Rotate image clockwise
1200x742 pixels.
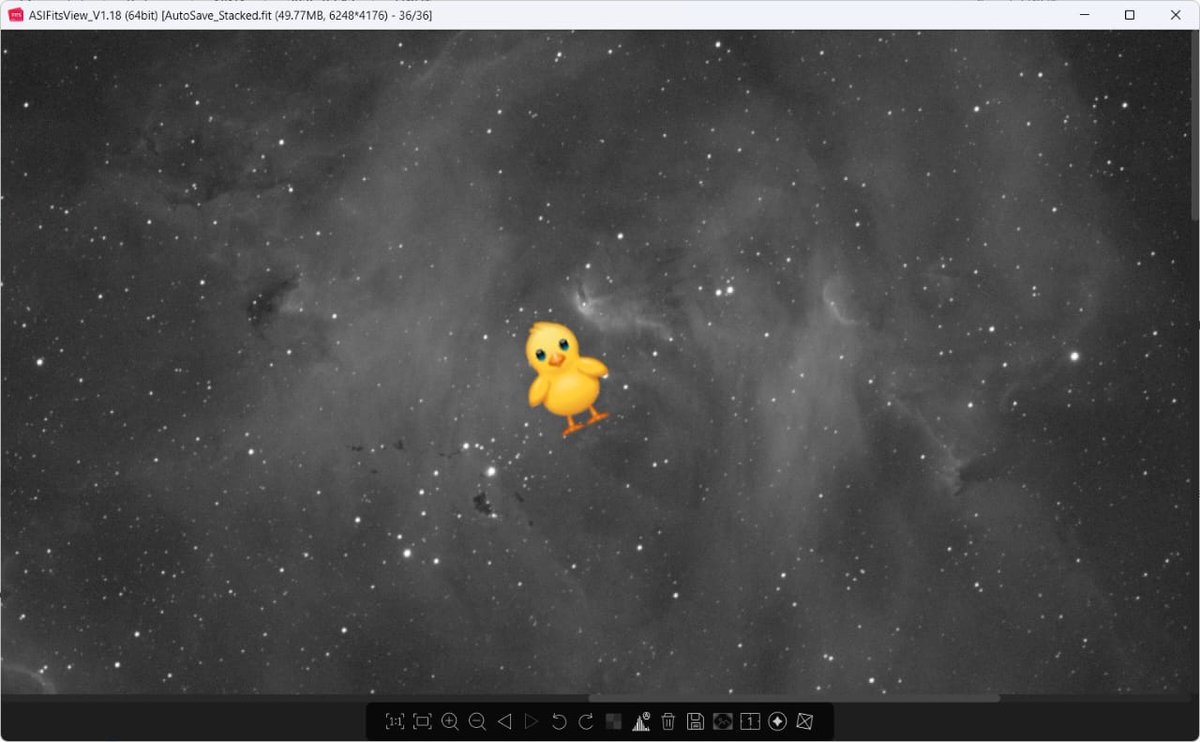[586, 721]
